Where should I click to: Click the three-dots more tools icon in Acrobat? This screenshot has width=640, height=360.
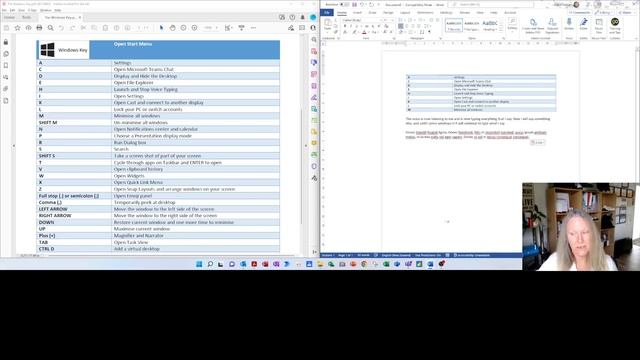click(253, 28)
